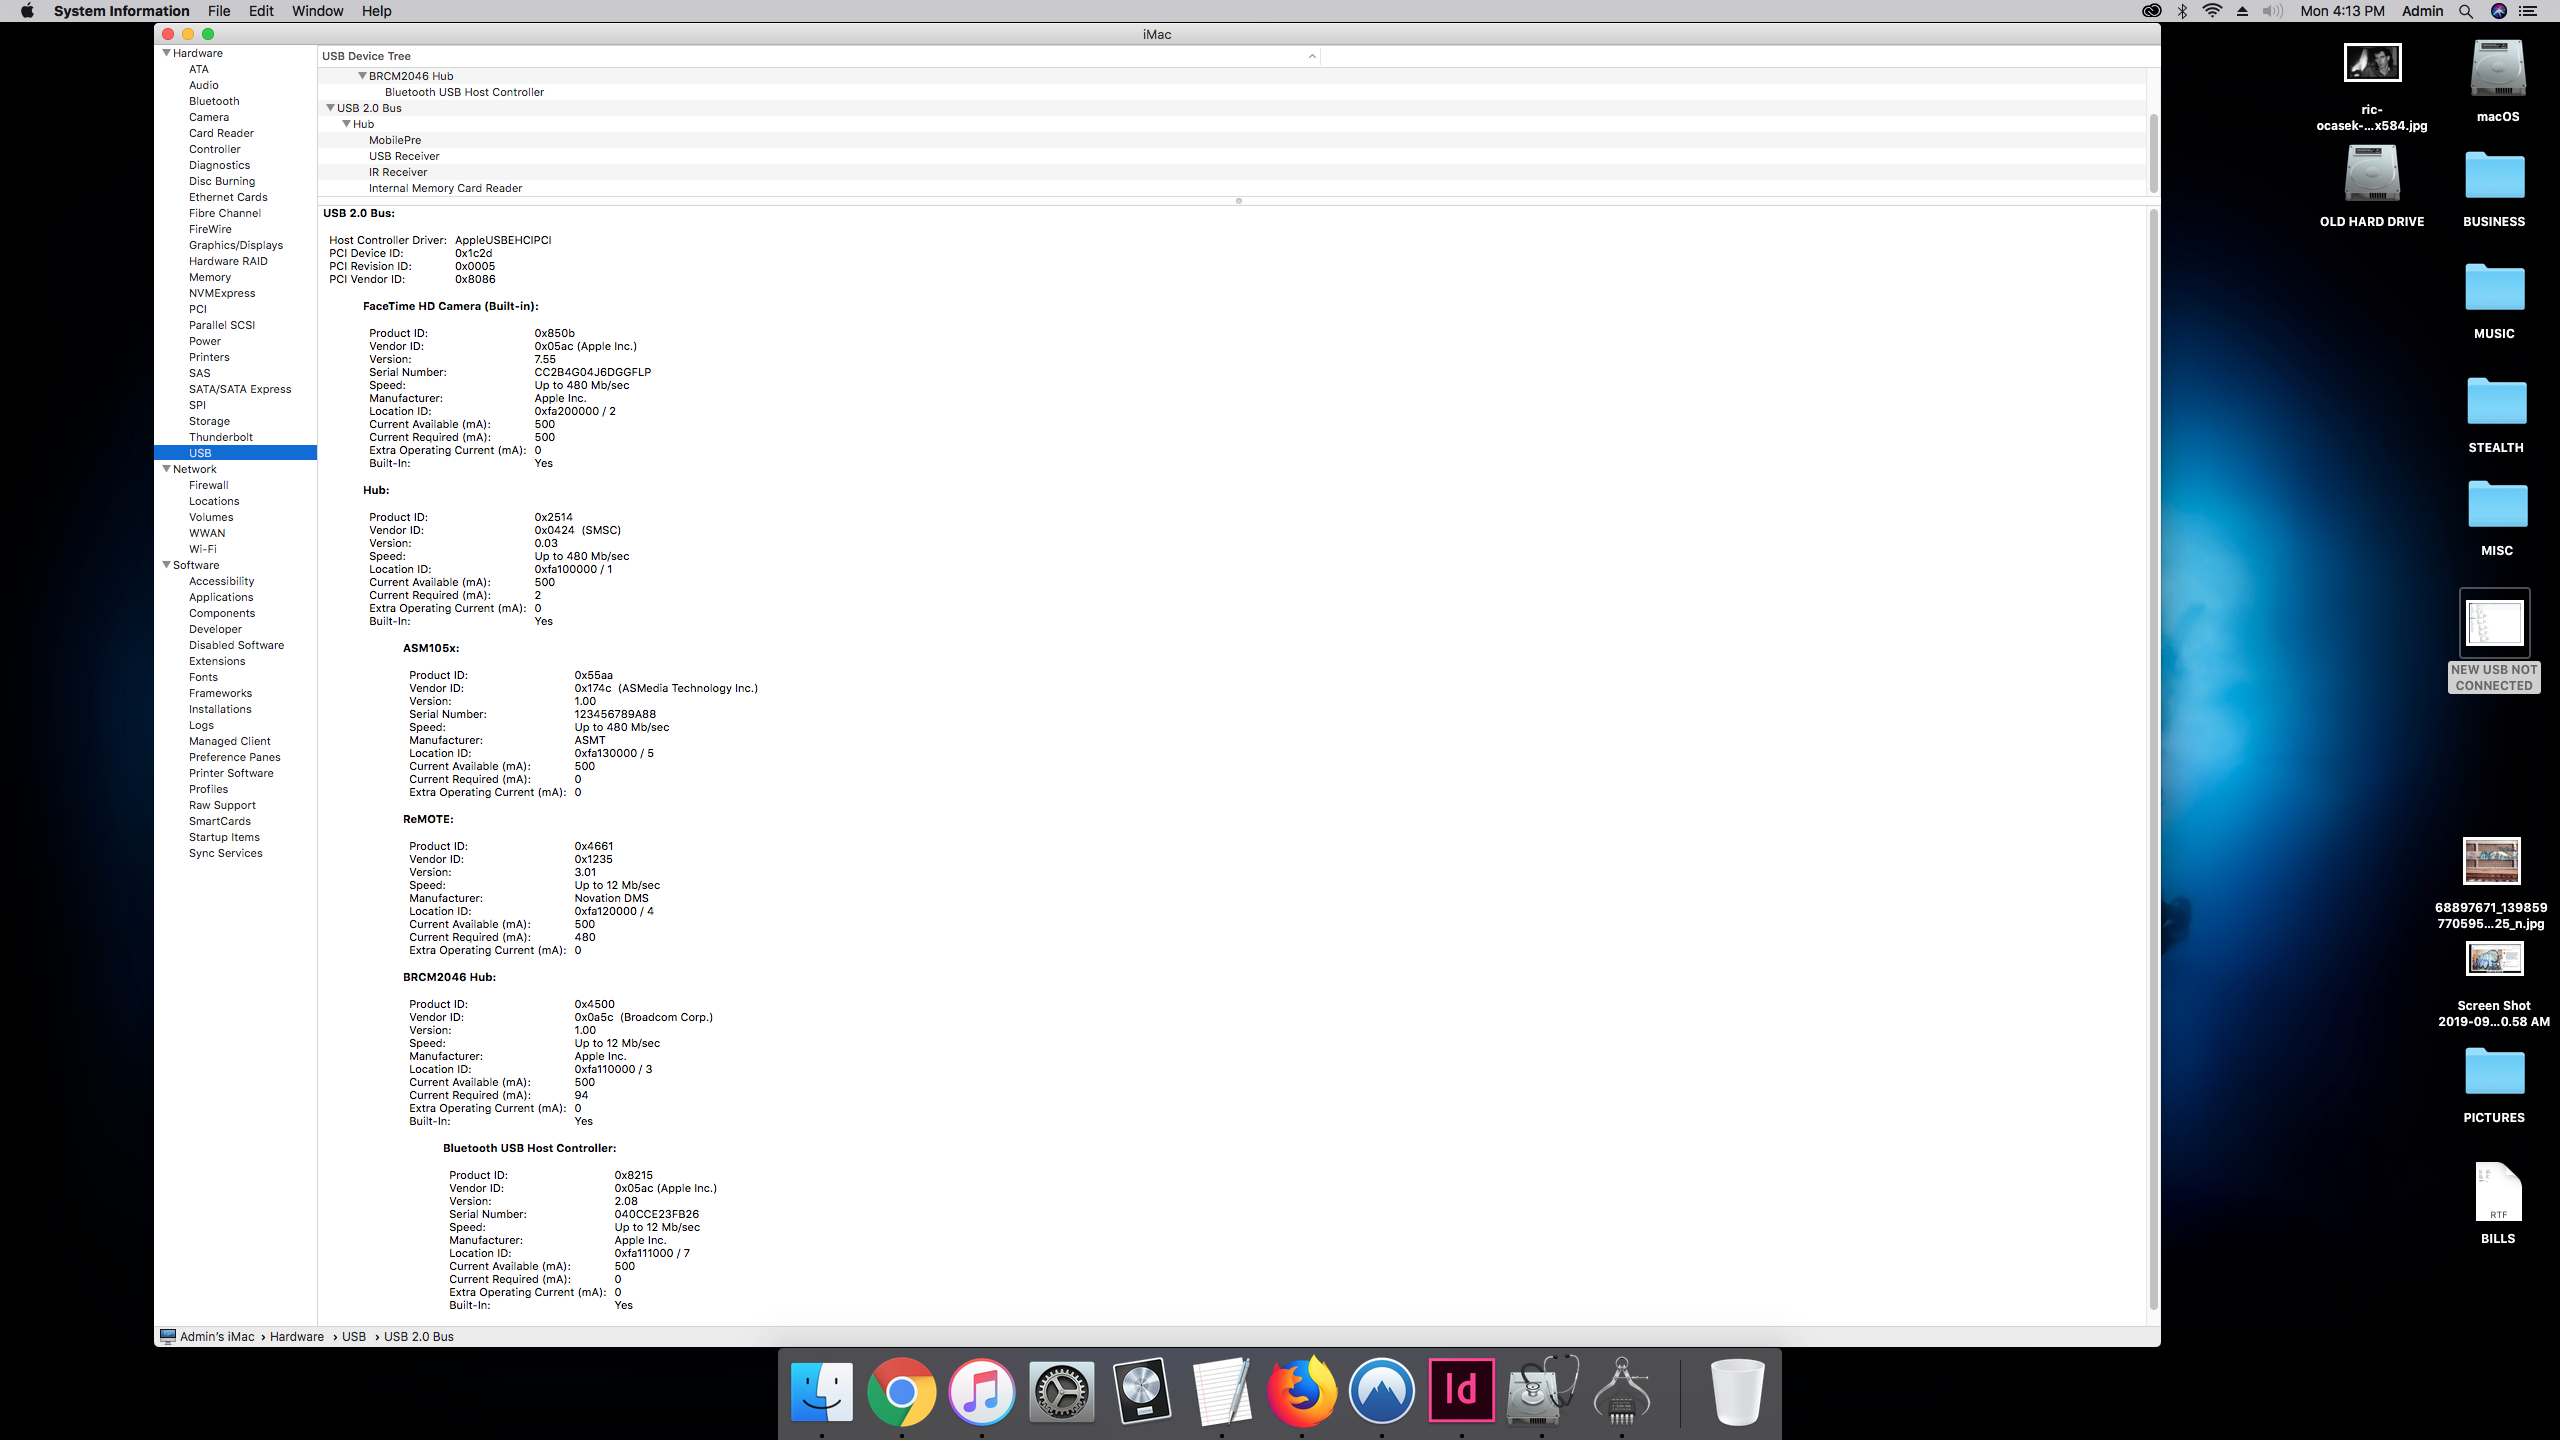
Task: Select Bluetooth USB Host Controller in tree
Action: [x=464, y=92]
